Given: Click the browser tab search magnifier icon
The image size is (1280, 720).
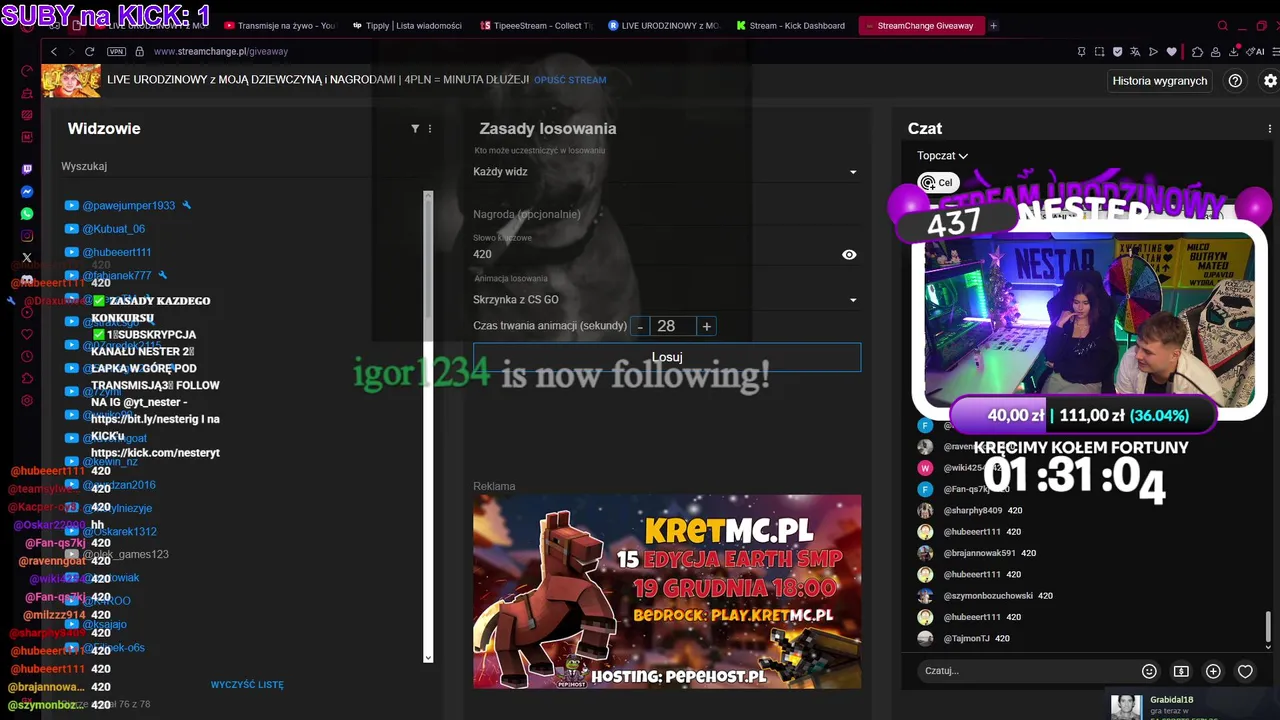Looking at the screenshot, I should [1222, 26].
